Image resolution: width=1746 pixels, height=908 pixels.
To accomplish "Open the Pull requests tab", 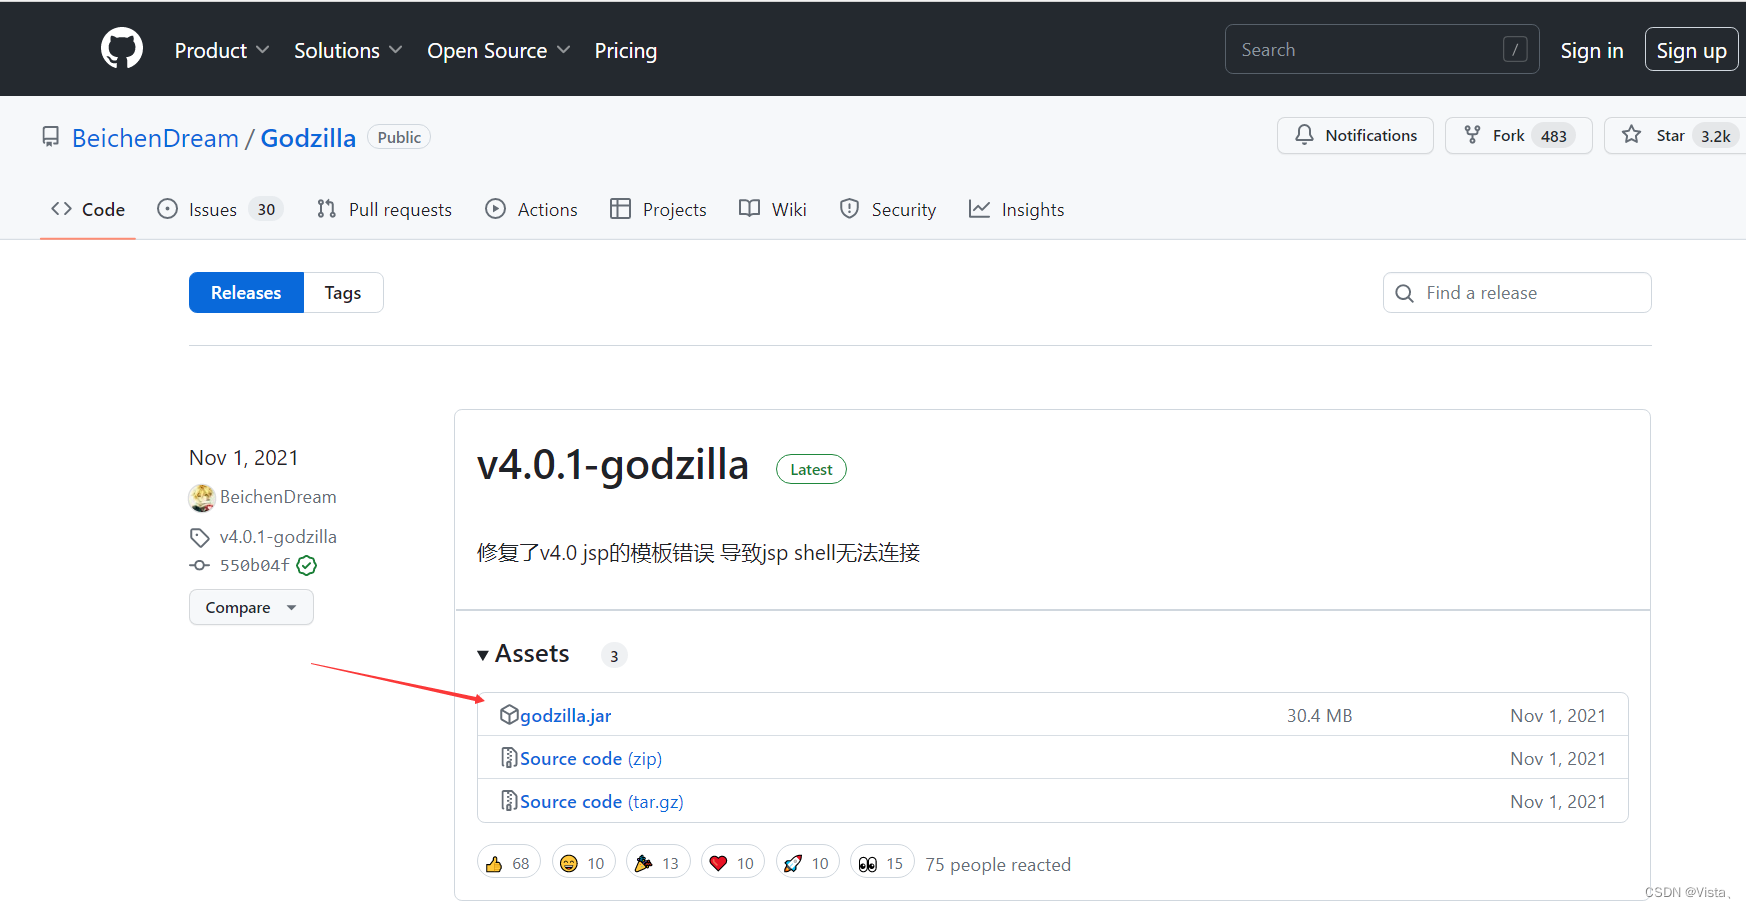I will pos(384,209).
